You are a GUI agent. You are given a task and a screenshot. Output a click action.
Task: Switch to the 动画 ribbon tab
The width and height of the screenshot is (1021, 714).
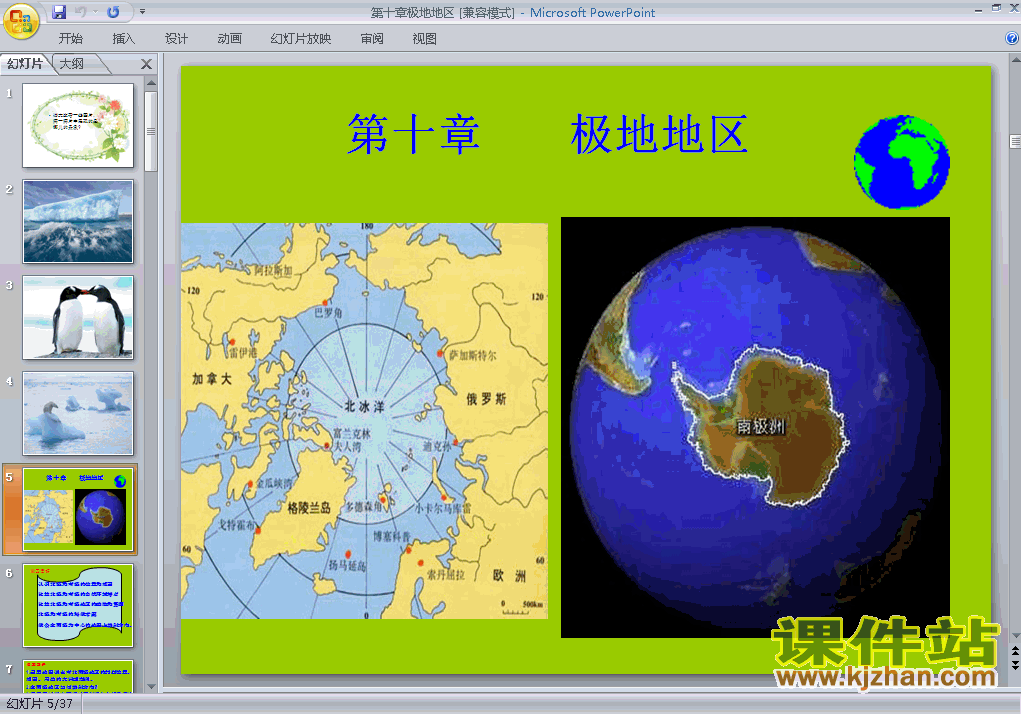pos(229,38)
